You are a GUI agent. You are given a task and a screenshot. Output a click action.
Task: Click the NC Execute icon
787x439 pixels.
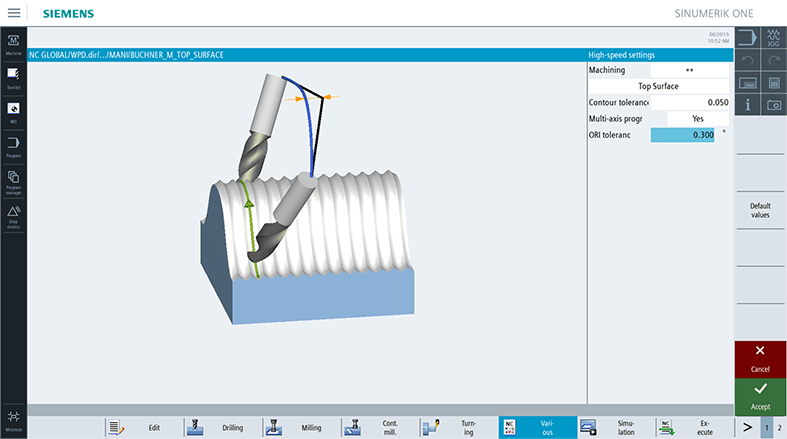tap(667, 427)
